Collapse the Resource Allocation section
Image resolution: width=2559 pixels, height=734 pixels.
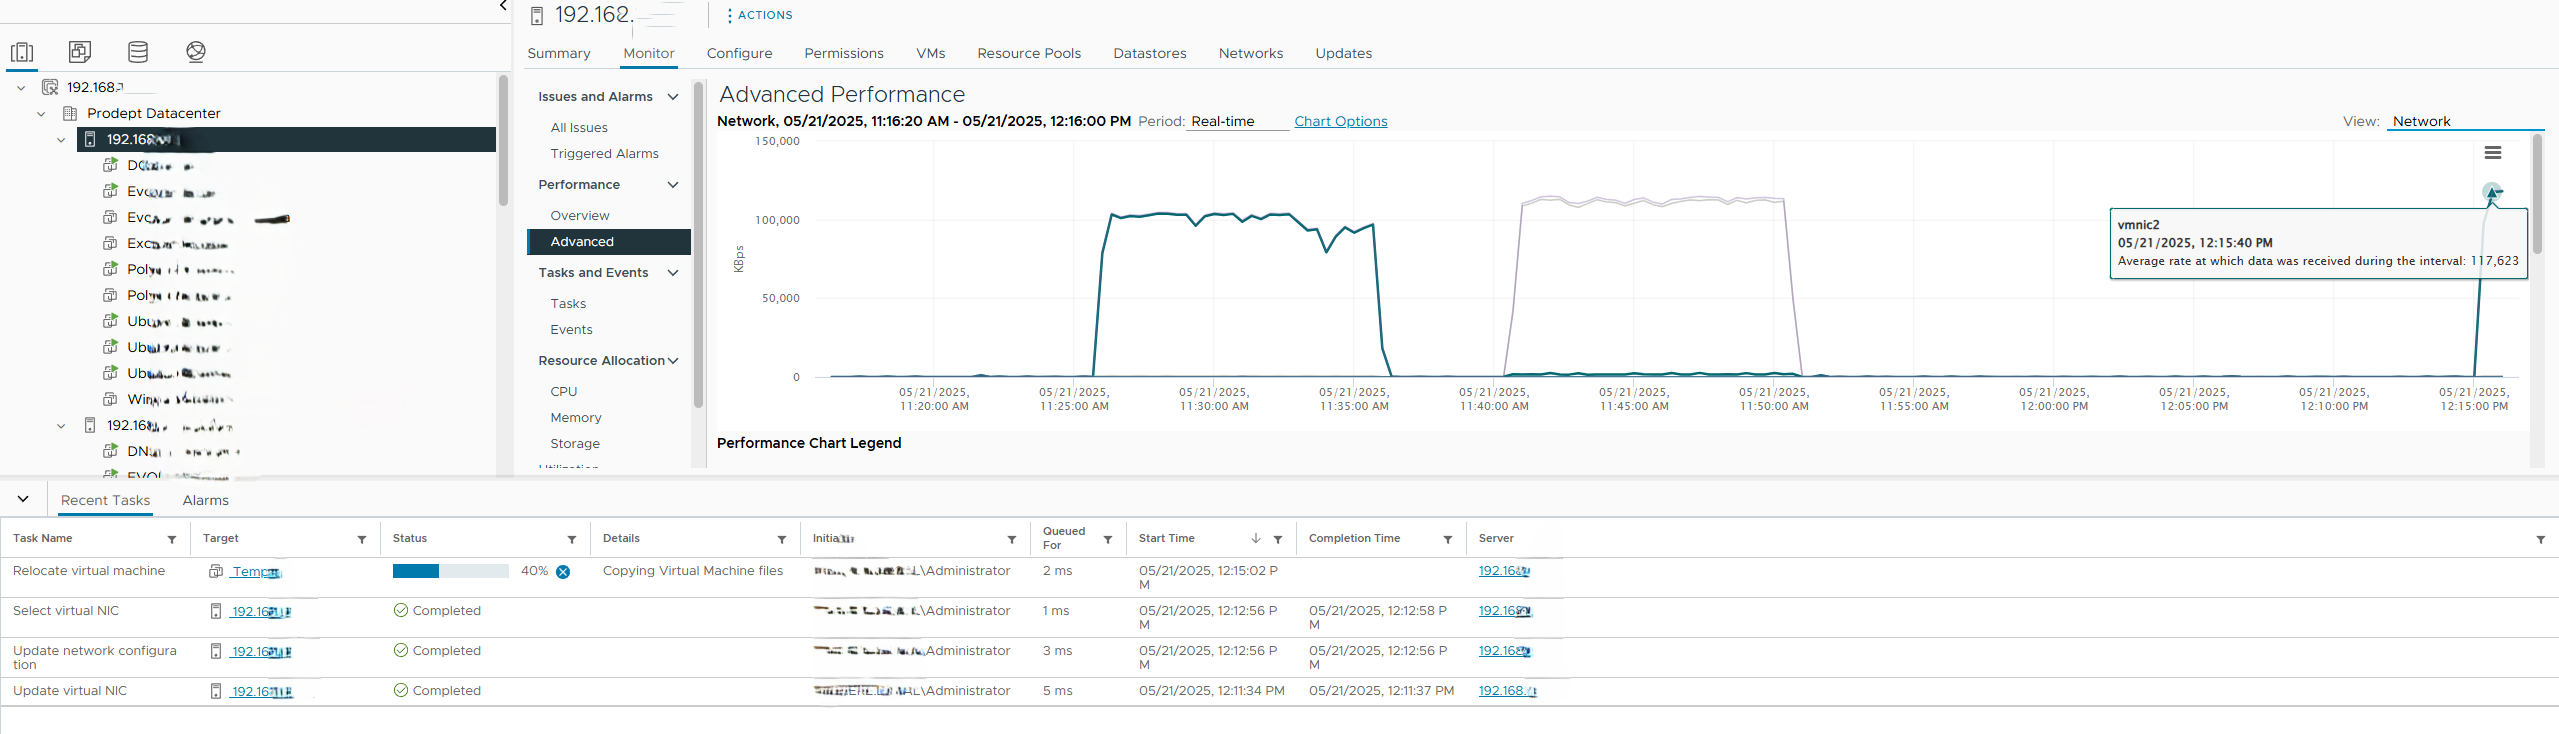pos(673,361)
